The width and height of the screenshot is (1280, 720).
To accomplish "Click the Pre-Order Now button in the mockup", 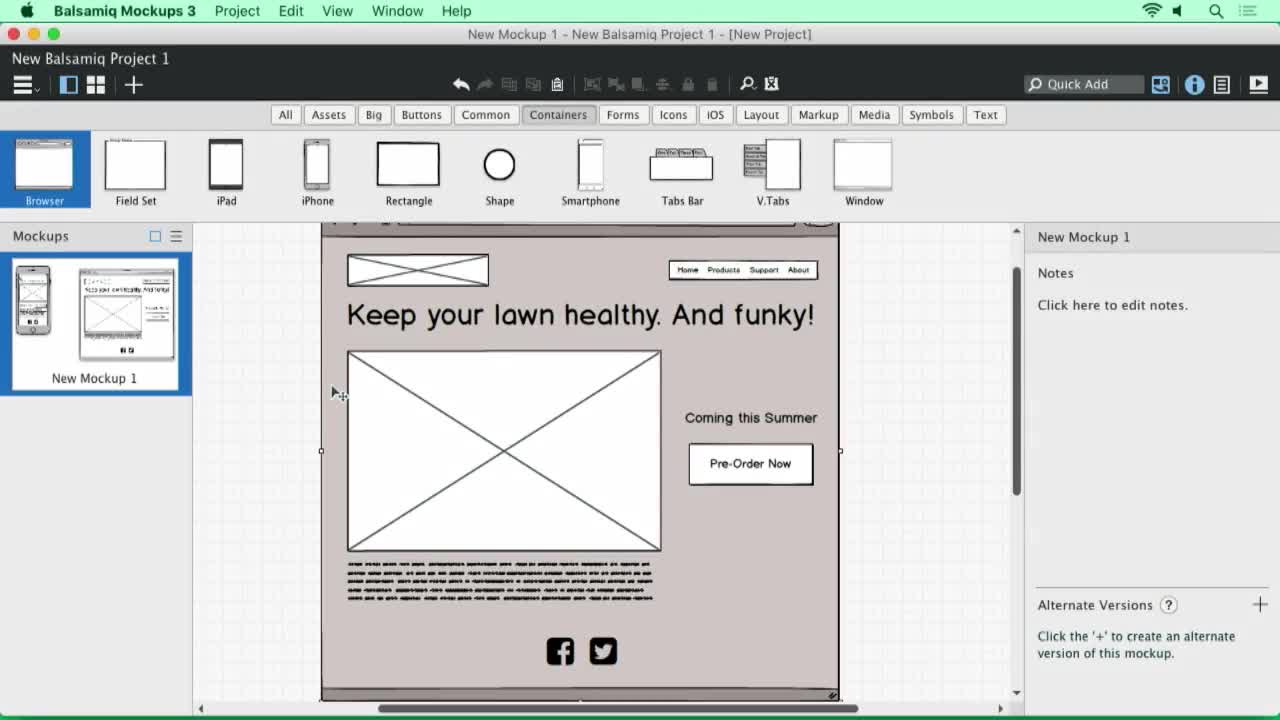I will [x=750, y=464].
